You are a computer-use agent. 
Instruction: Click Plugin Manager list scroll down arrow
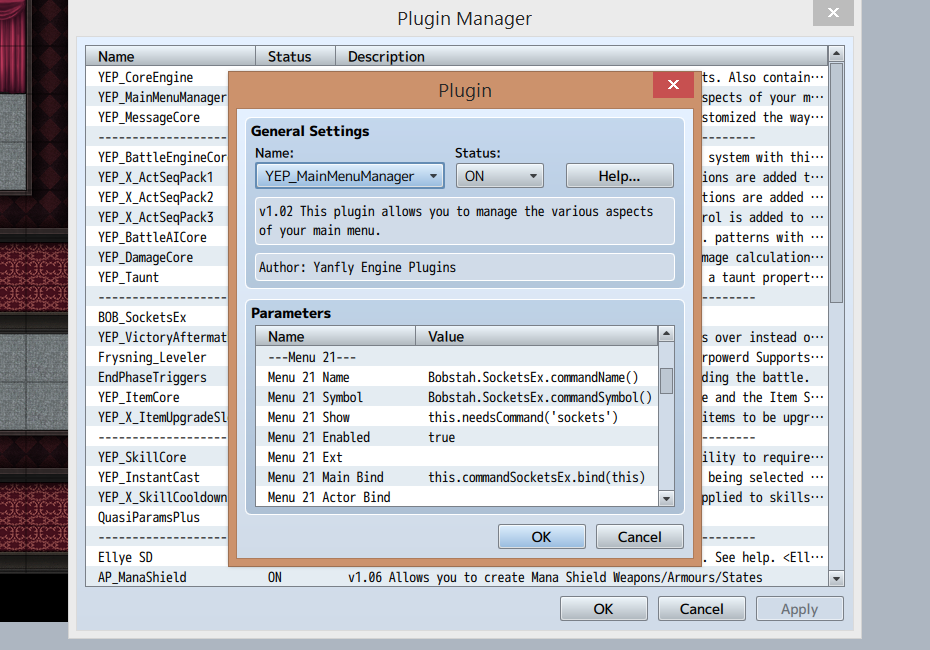(x=836, y=578)
